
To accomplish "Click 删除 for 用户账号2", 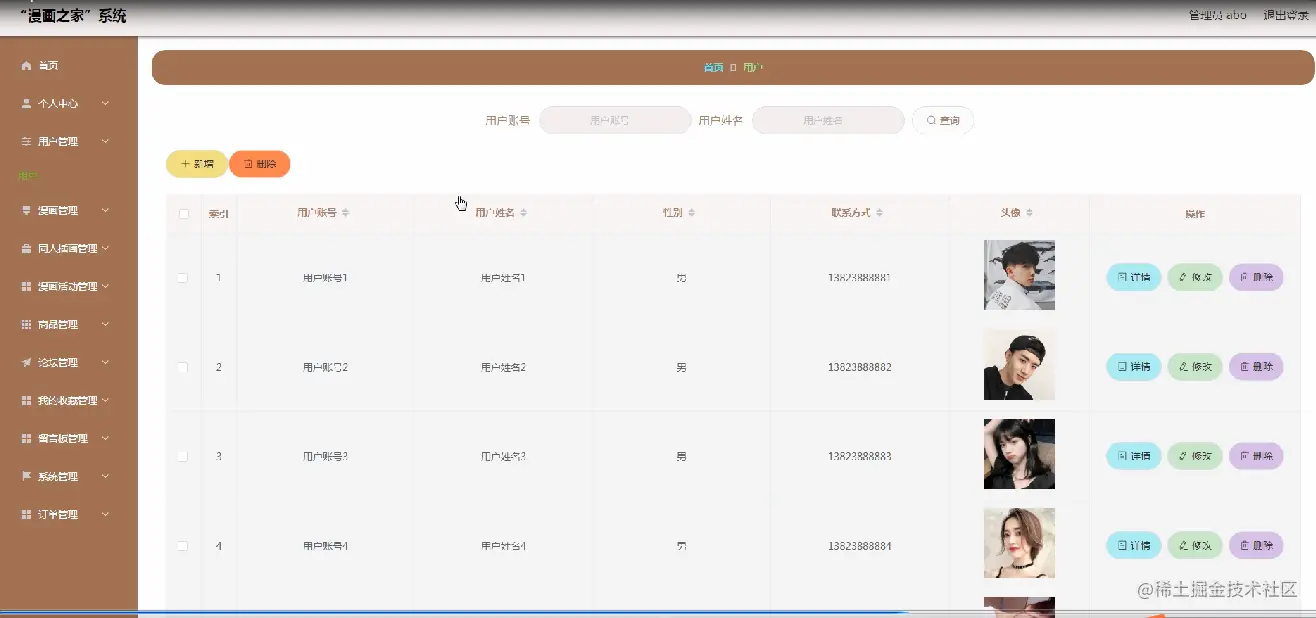I will coord(1256,367).
